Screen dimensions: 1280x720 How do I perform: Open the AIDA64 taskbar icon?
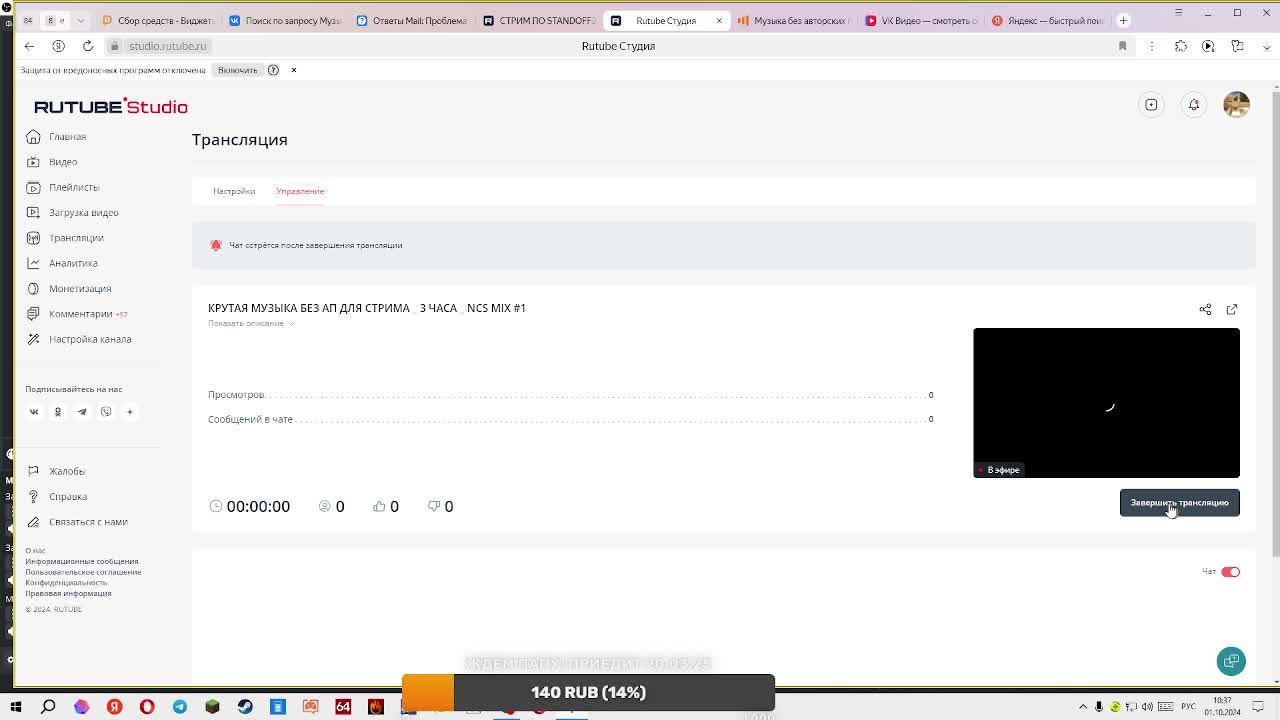[343, 707]
